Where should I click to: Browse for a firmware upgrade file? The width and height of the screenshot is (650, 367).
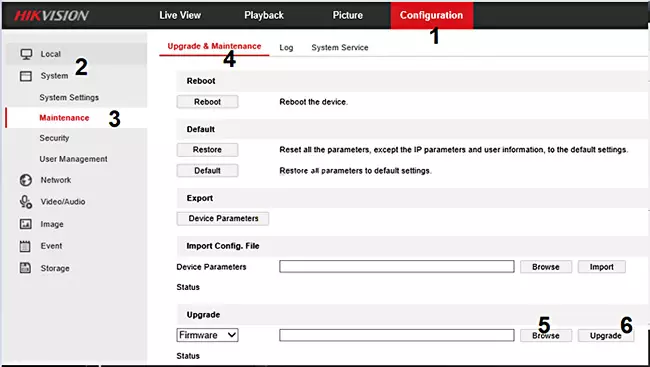(546, 335)
